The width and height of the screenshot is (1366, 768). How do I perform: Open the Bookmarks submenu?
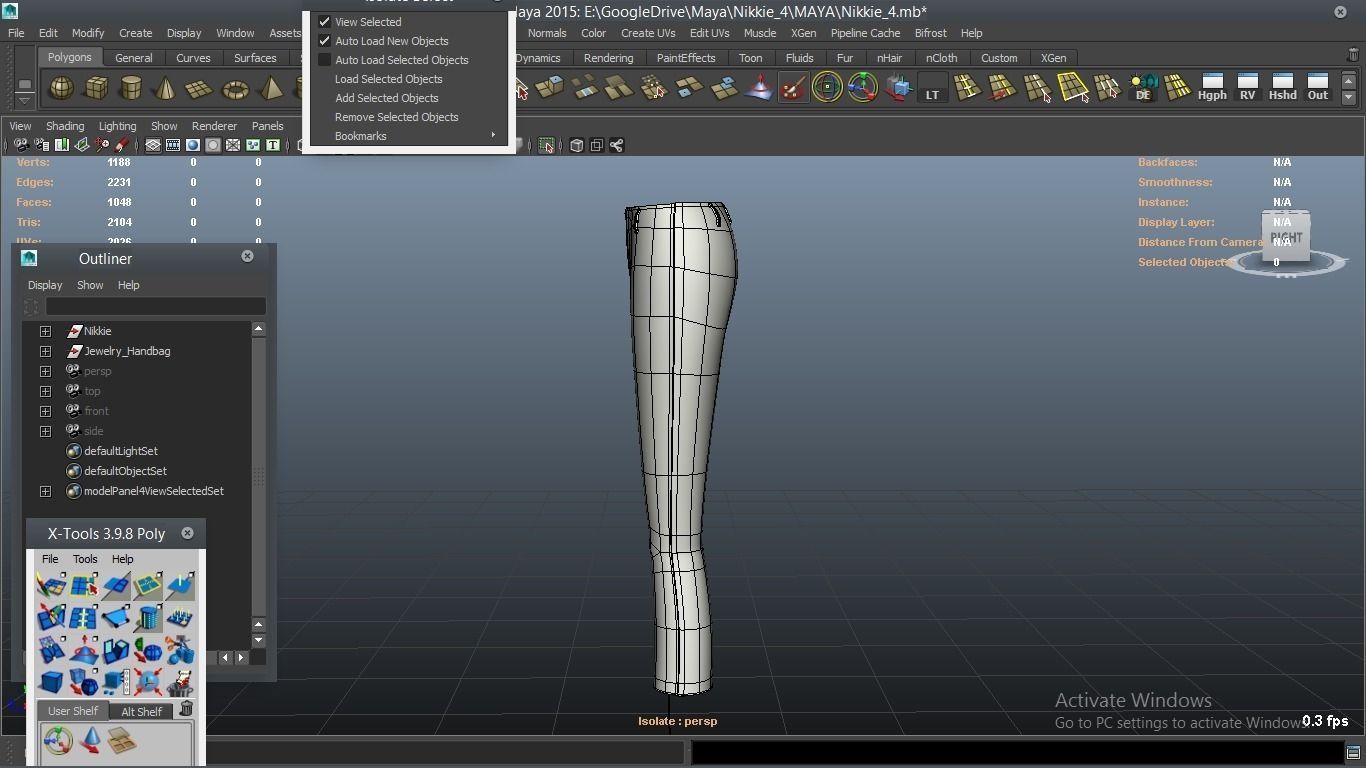[408, 136]
